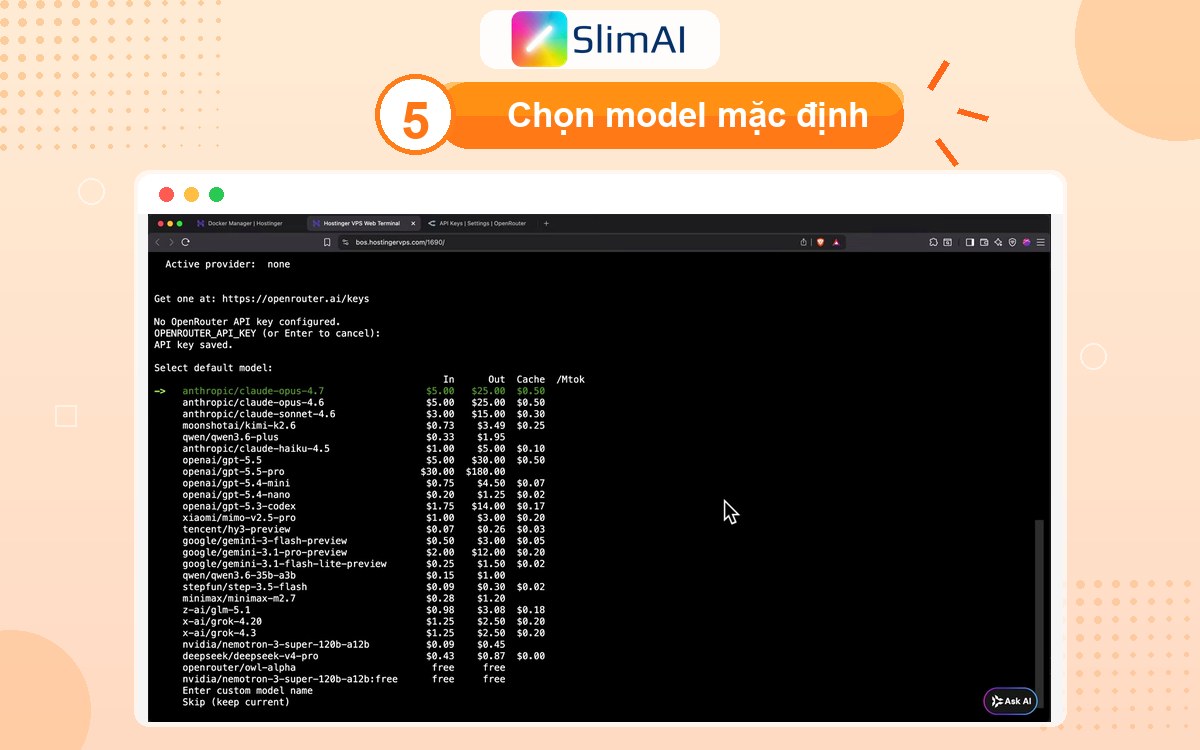Choose Skip (keep current) option
This screenshot has width=1200, height=750.
(236, 702)
